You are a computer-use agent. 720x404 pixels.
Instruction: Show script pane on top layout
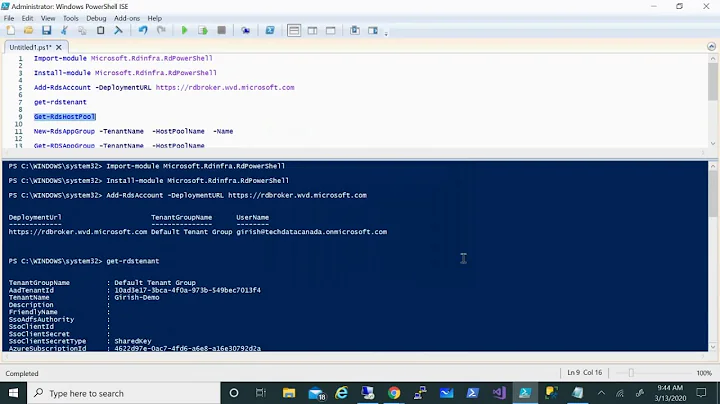[294, 30]
